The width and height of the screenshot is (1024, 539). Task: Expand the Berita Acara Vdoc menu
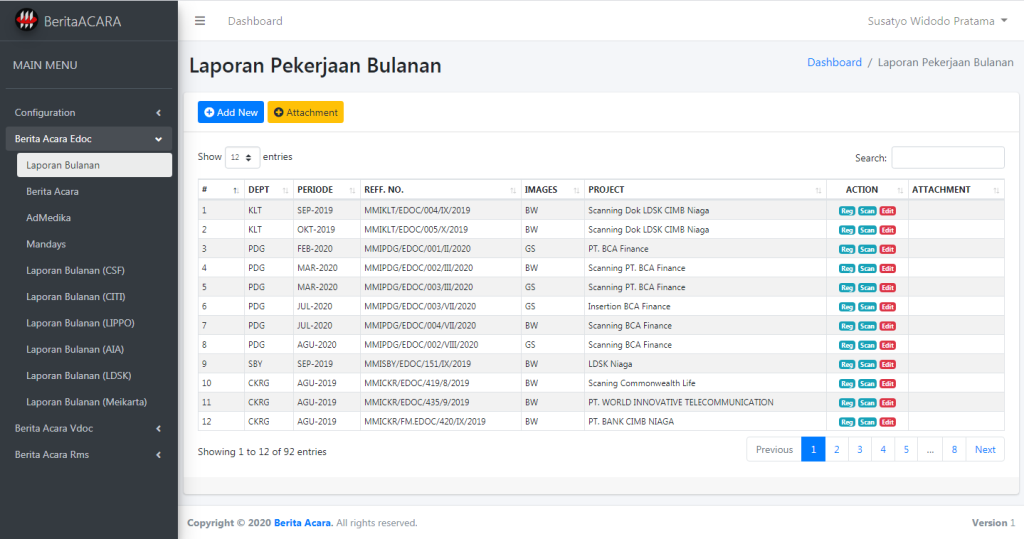(88, 428)
